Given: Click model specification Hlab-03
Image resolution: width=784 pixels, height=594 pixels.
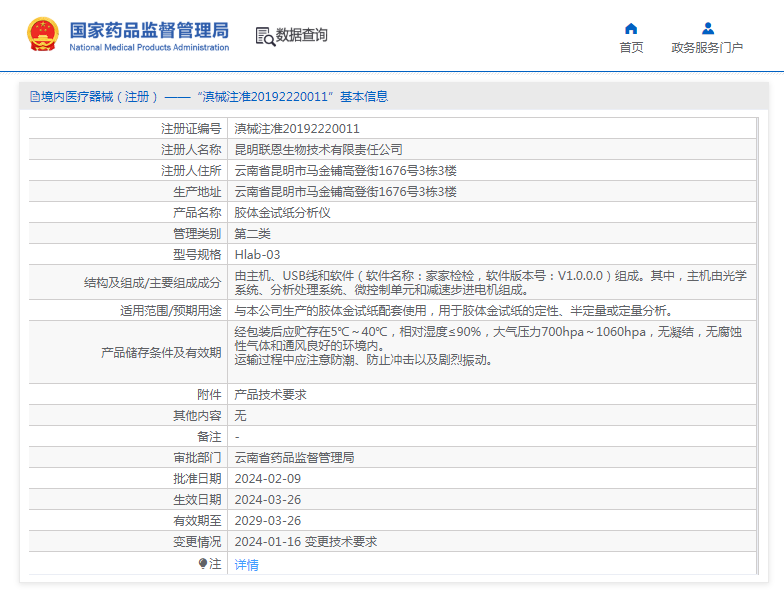Looking at the screenshot, I should tap(258, 255).
